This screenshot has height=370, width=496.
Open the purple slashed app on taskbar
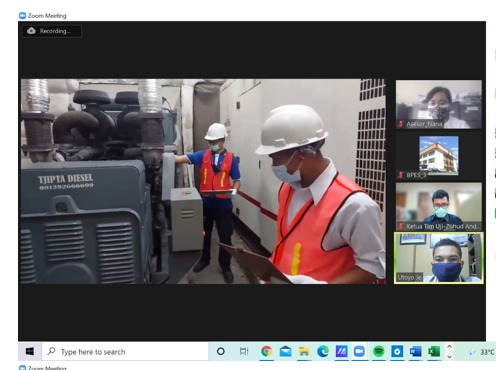point(341,351)
